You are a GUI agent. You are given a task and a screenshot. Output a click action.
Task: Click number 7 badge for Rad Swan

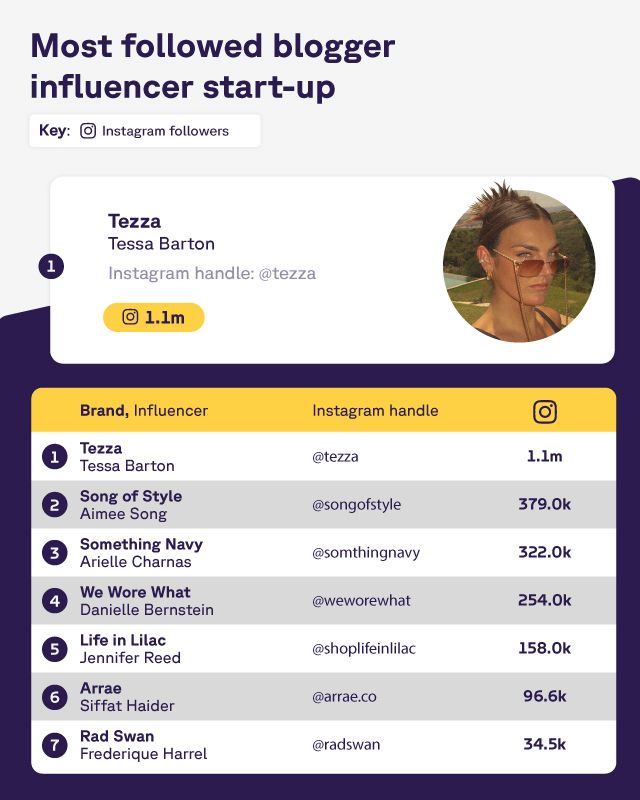(54, 745)
